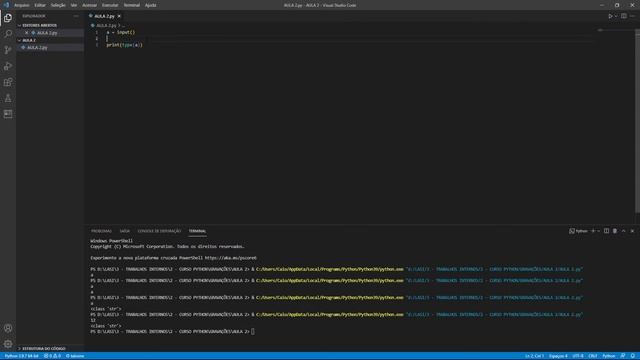Place cursor on line 1 a = input()

[x=120, y=32]
